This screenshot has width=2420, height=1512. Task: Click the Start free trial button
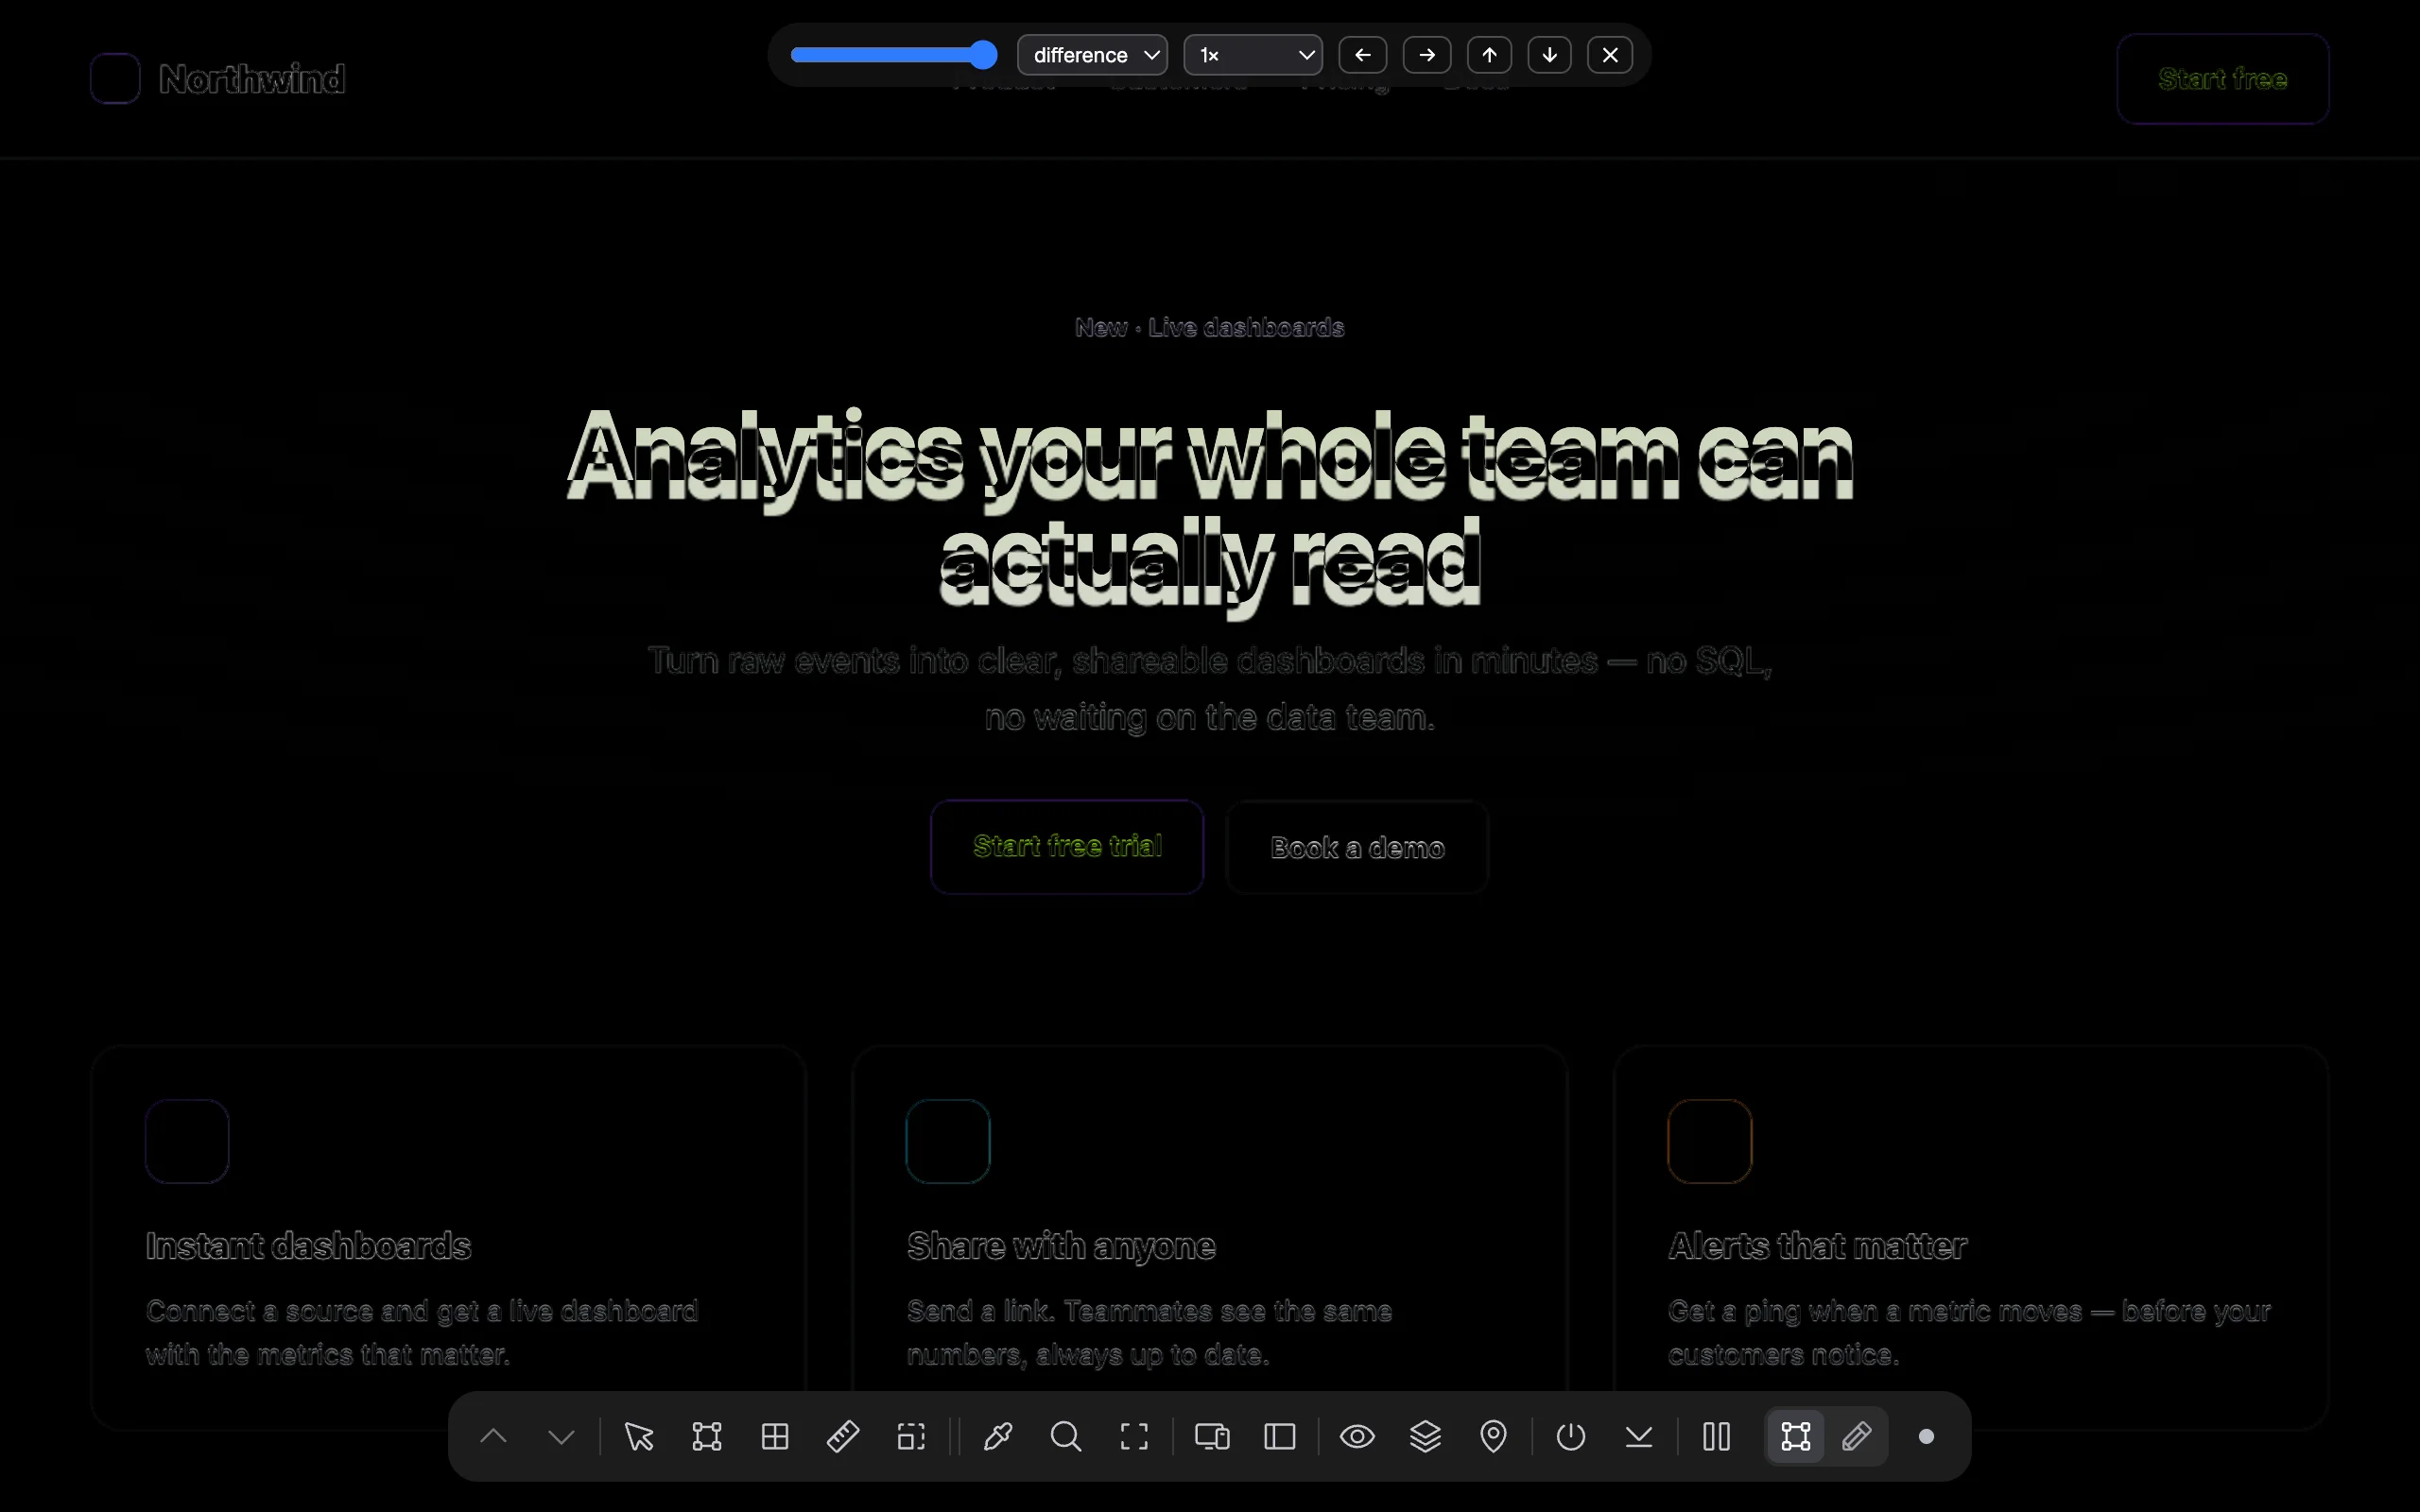[x=1067, y=847]
